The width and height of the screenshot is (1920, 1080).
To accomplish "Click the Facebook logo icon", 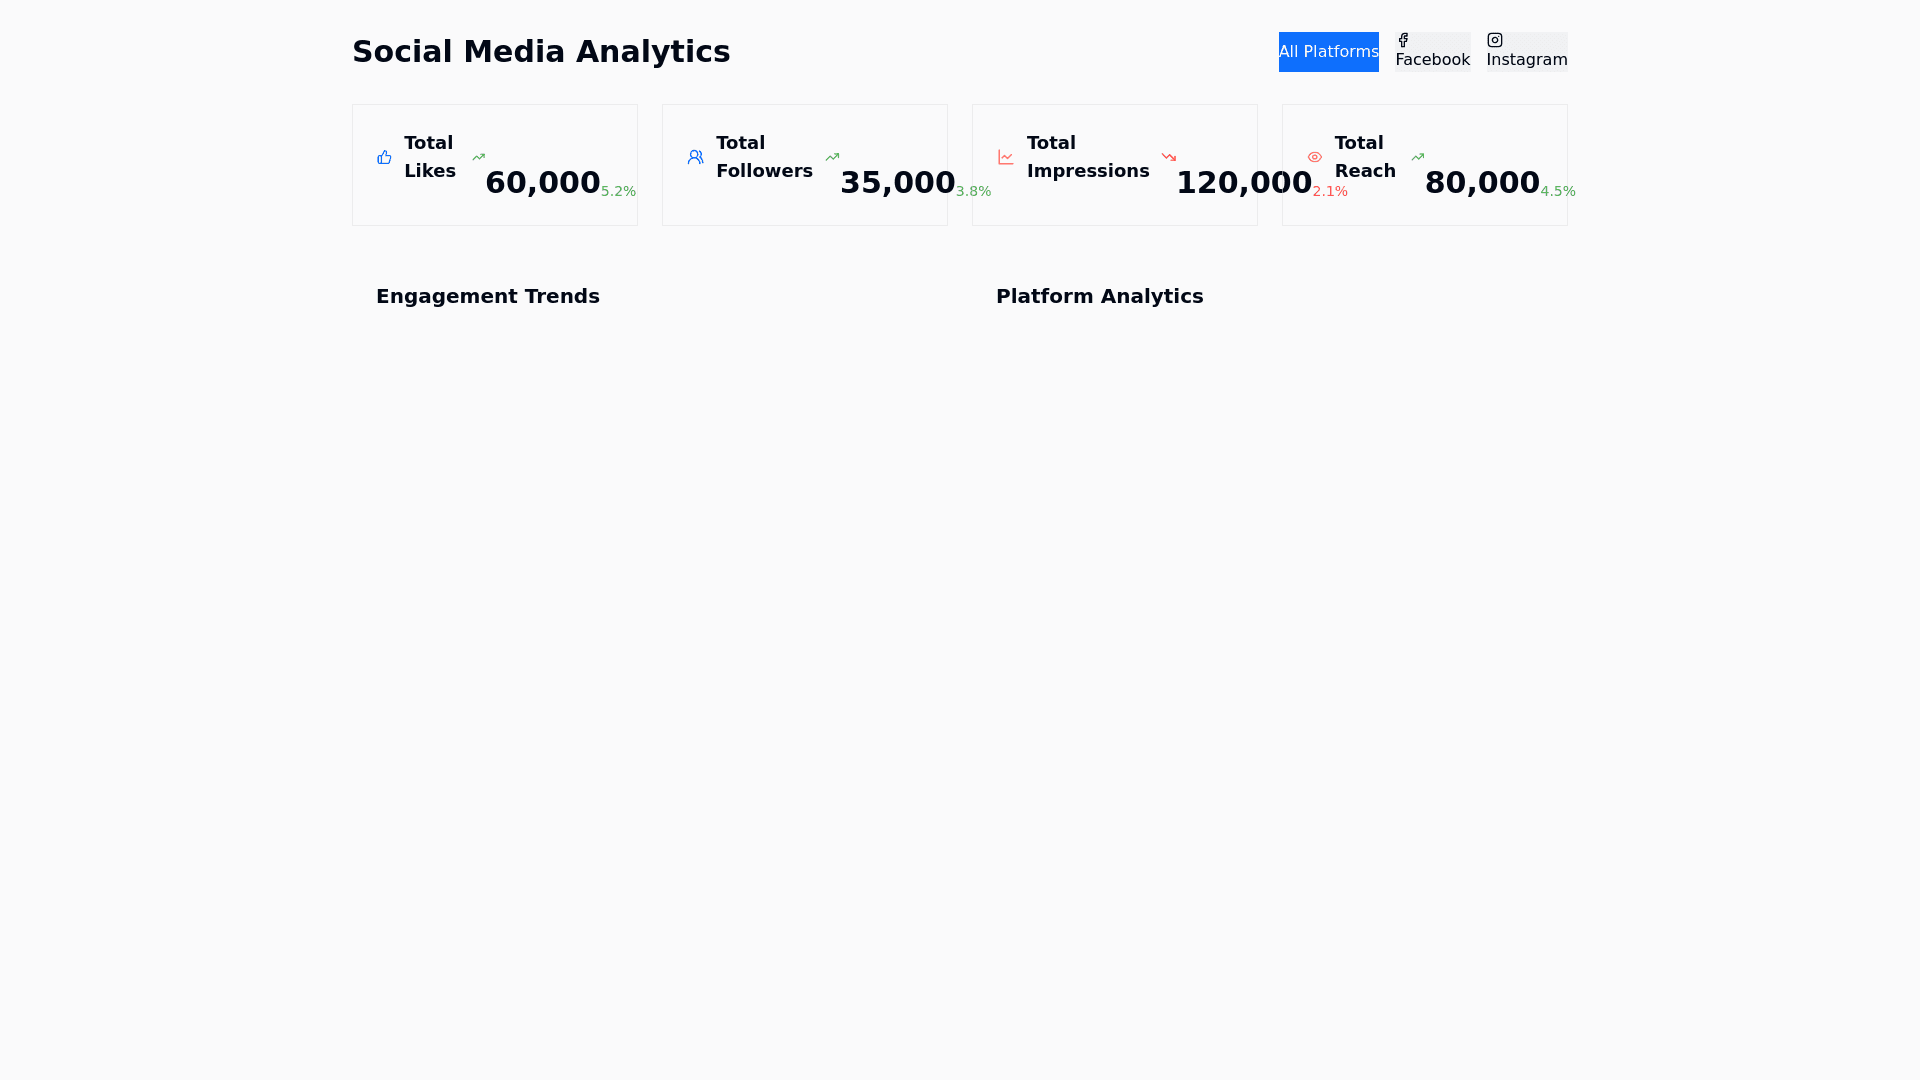I will [x=1403, y=40].
